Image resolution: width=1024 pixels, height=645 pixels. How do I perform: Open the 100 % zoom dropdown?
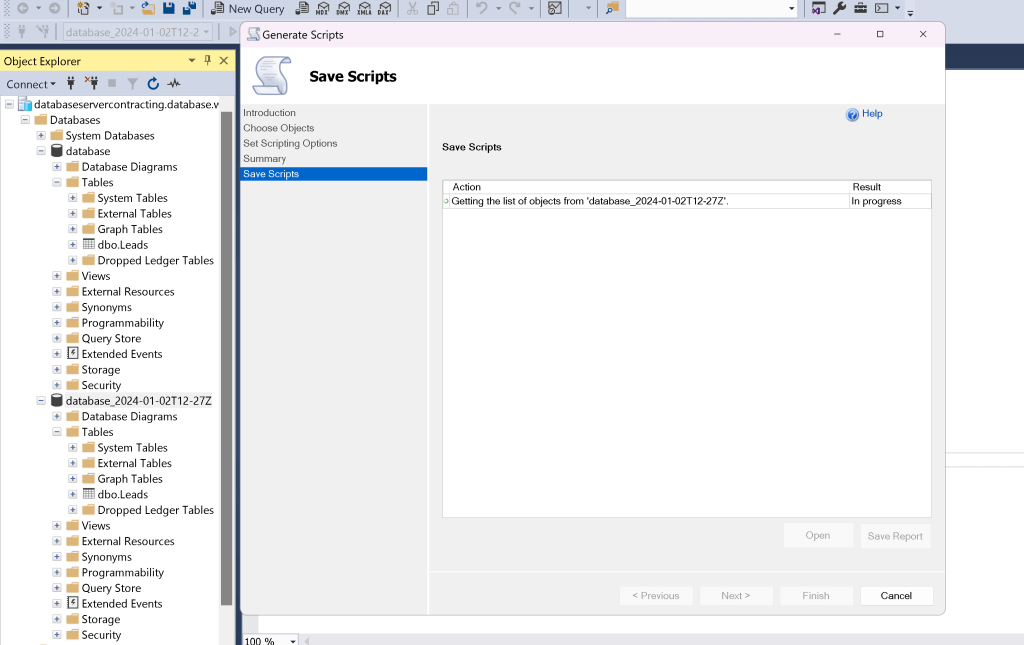coord(293,640)
